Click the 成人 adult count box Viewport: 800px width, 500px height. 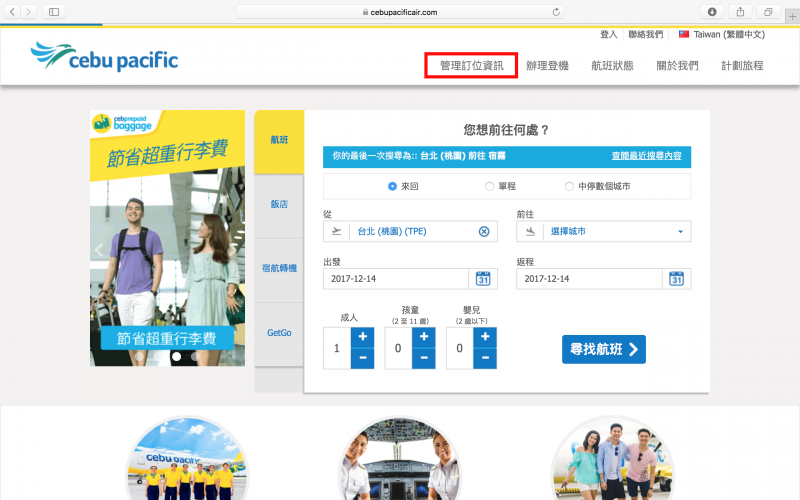(337, 348)
